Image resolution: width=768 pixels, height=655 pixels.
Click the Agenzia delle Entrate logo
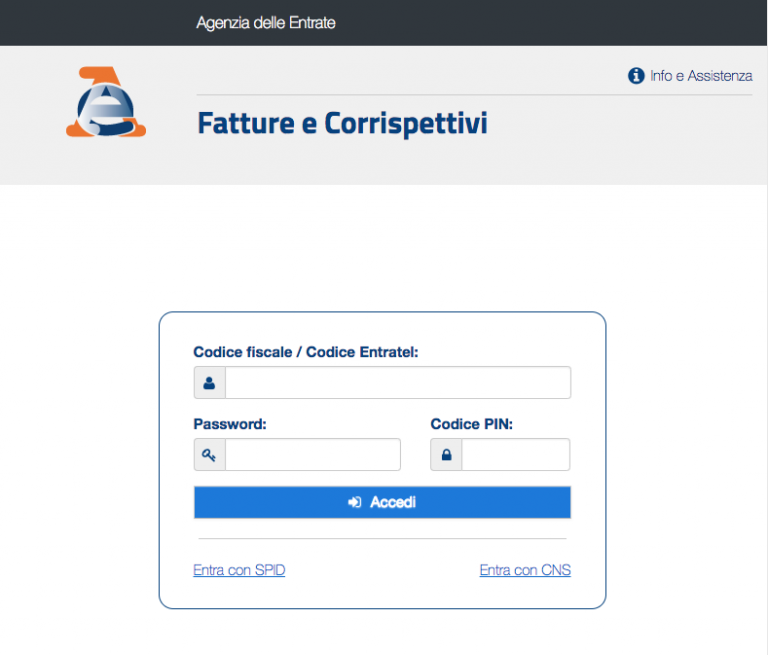[106, 101]
